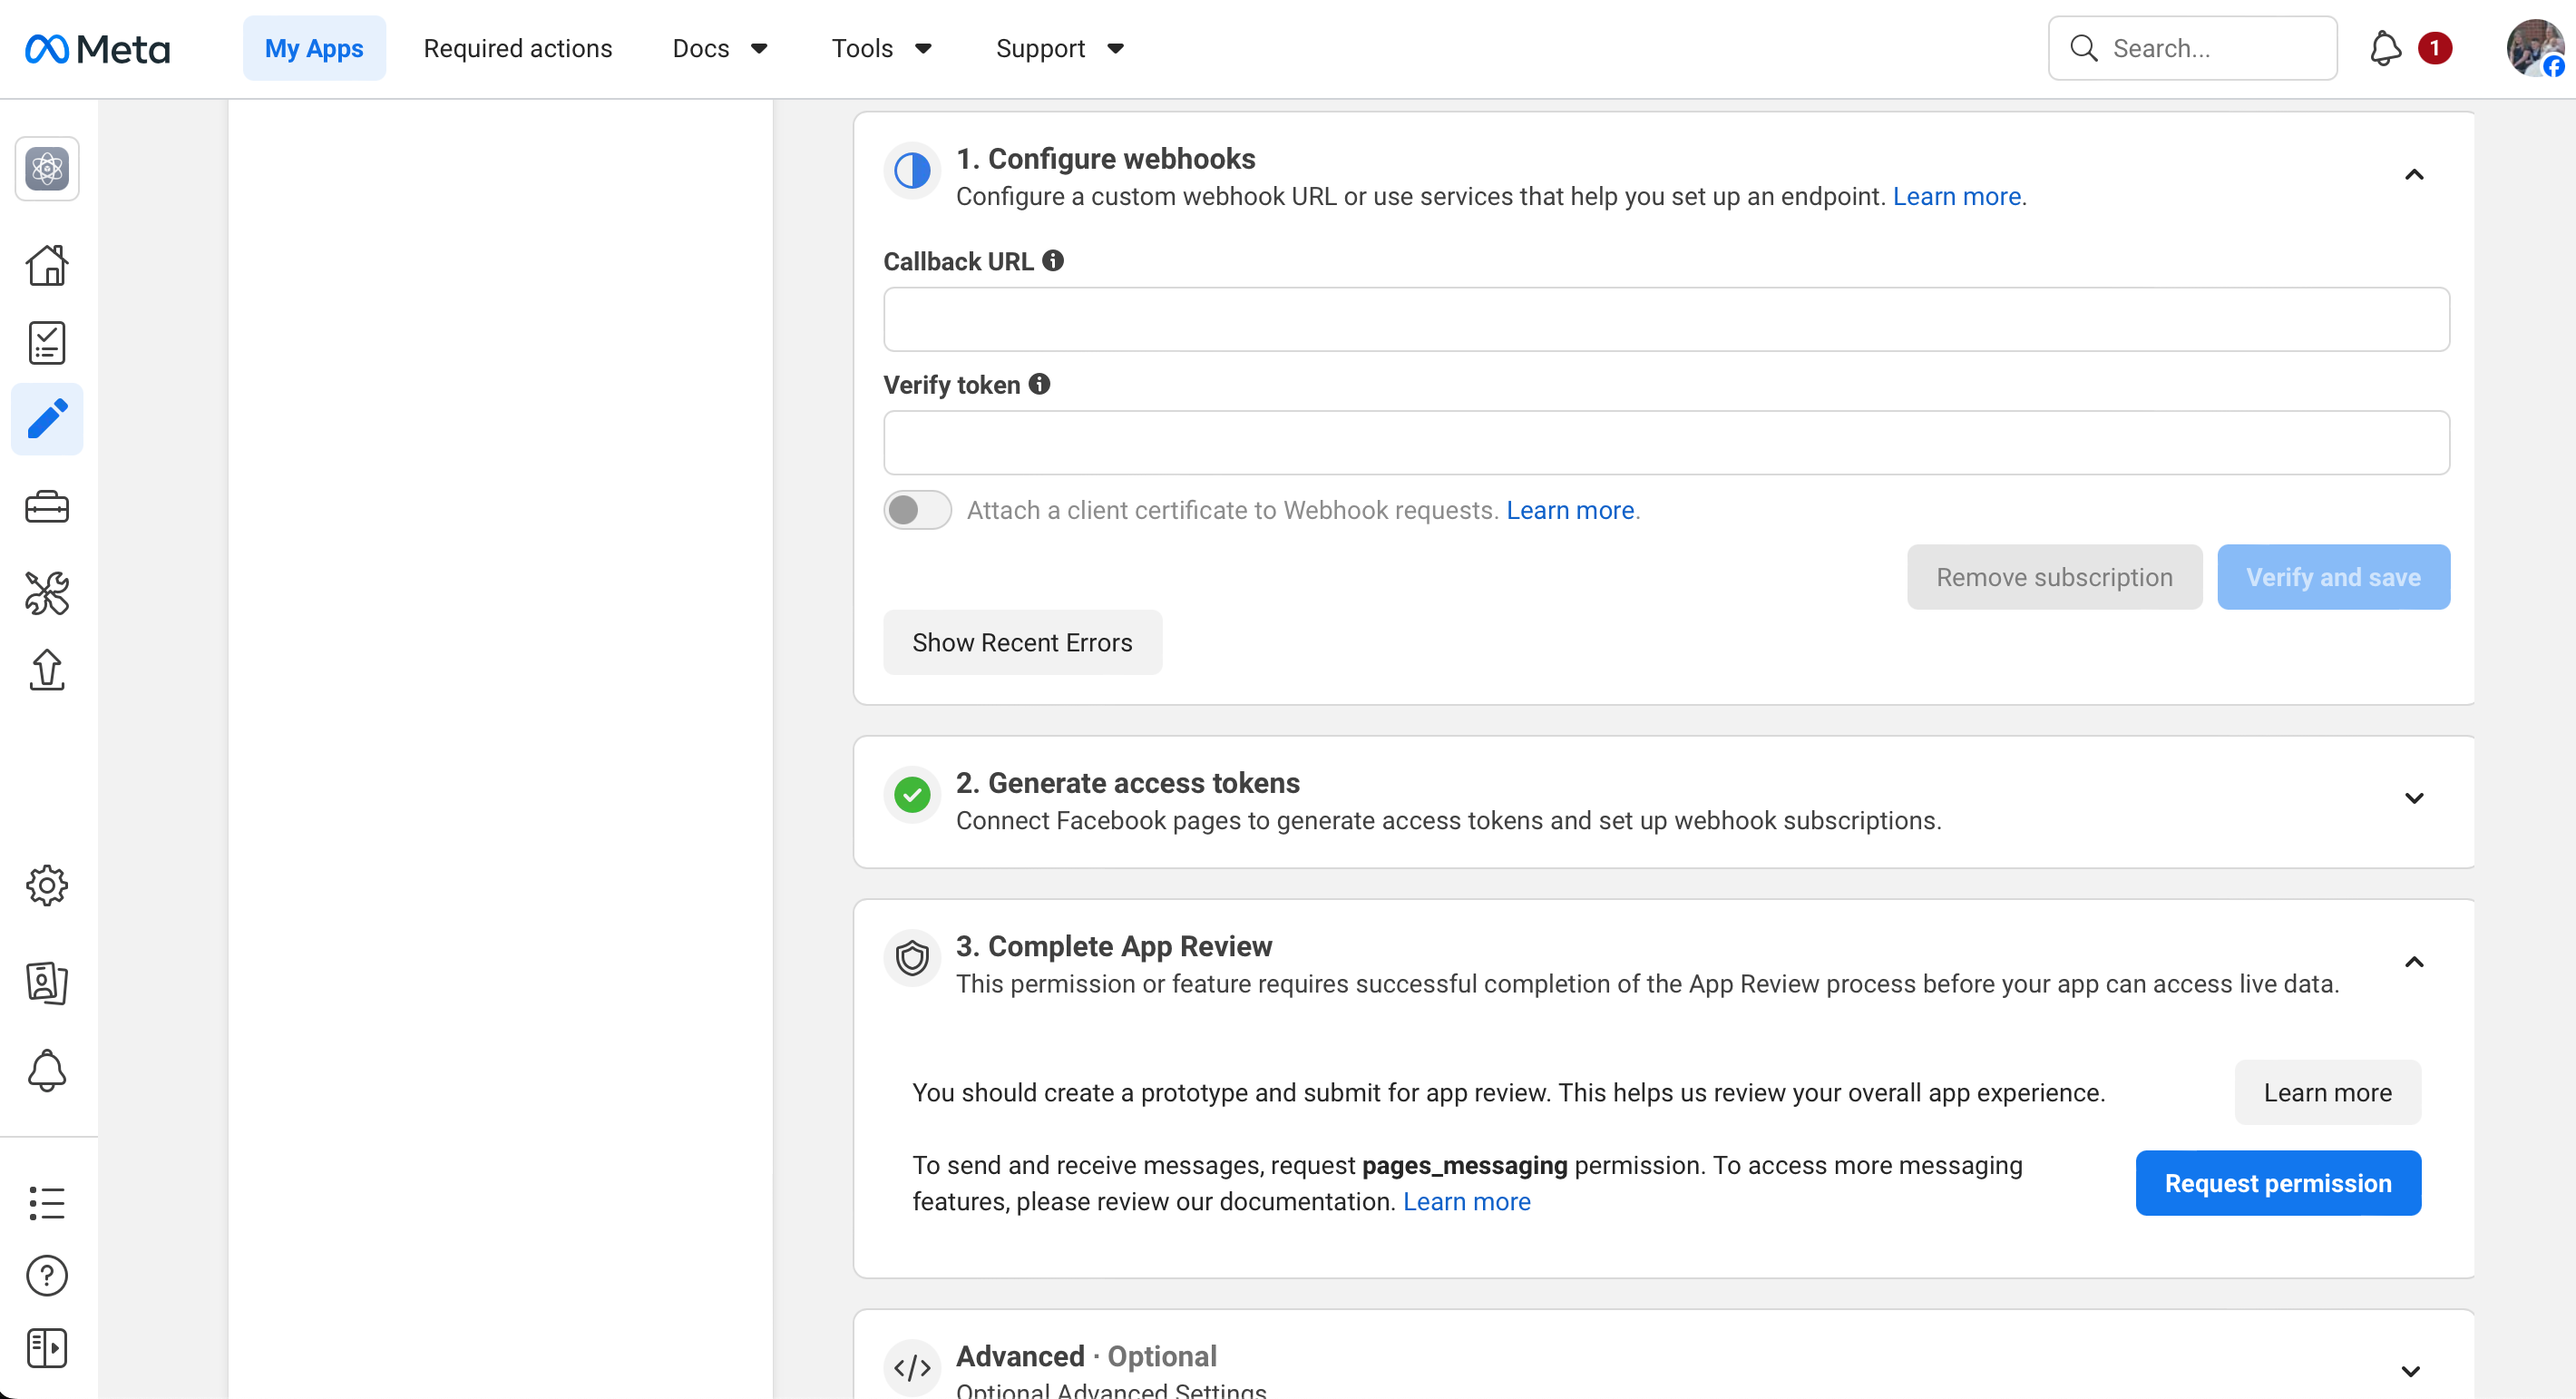Go to the Dashboard home icon
The width and height of the screenshot is (2576, 1399).
pyautogui.click(x=47, y=265)
